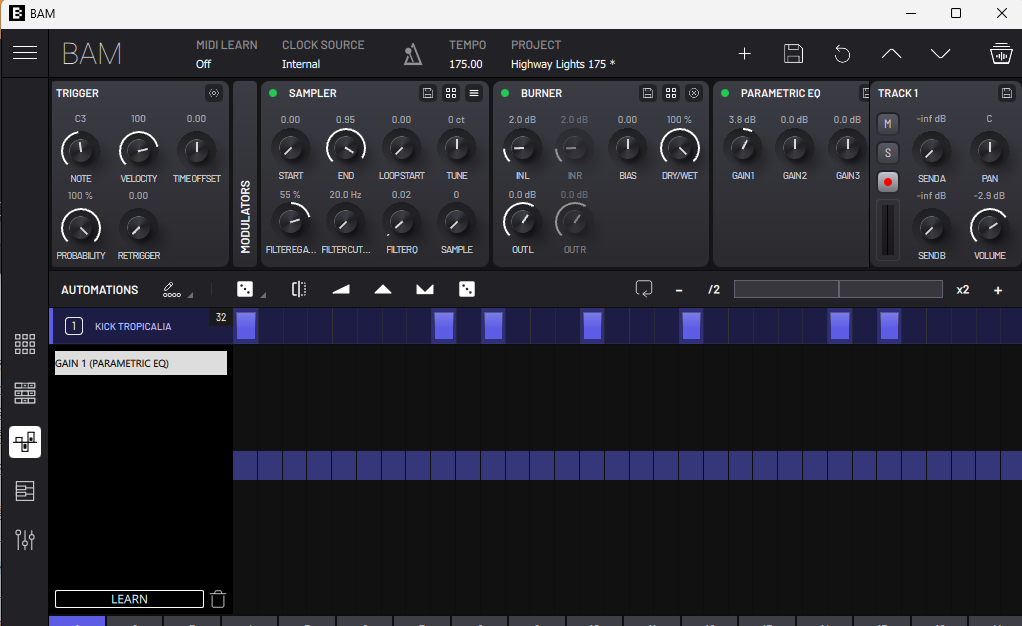Open the pad grid view in sidebar
The width and height of the screenshot is (1022, 626).
point(25,344)
